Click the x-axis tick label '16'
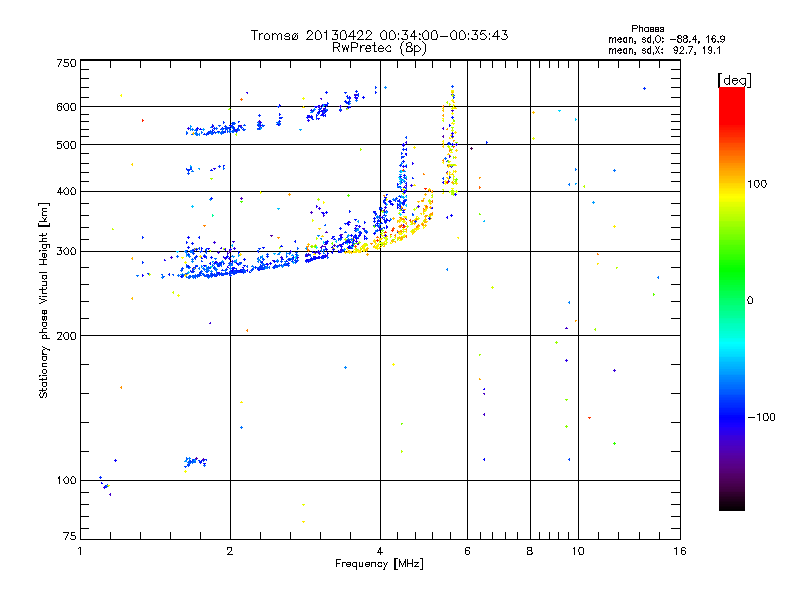Image resolution: width=800 pixels, height=600 pixels. click(x=680, y=551)
